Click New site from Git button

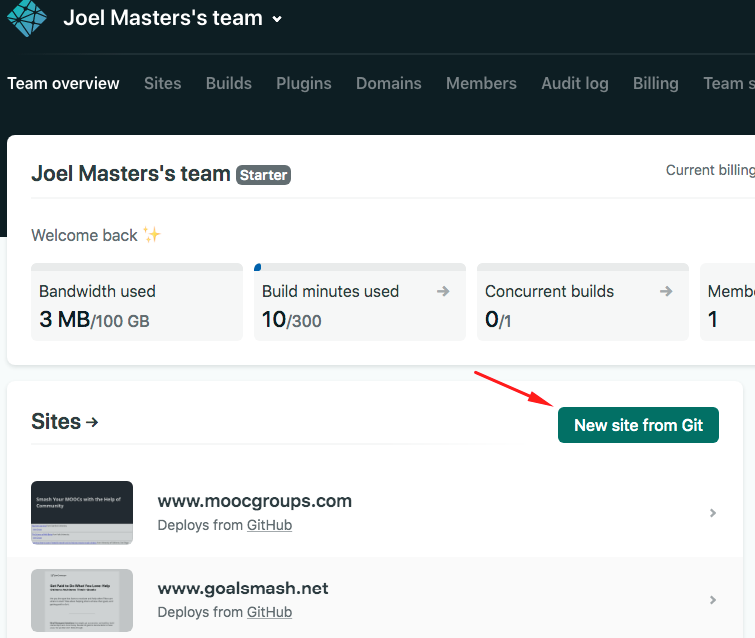638,425
